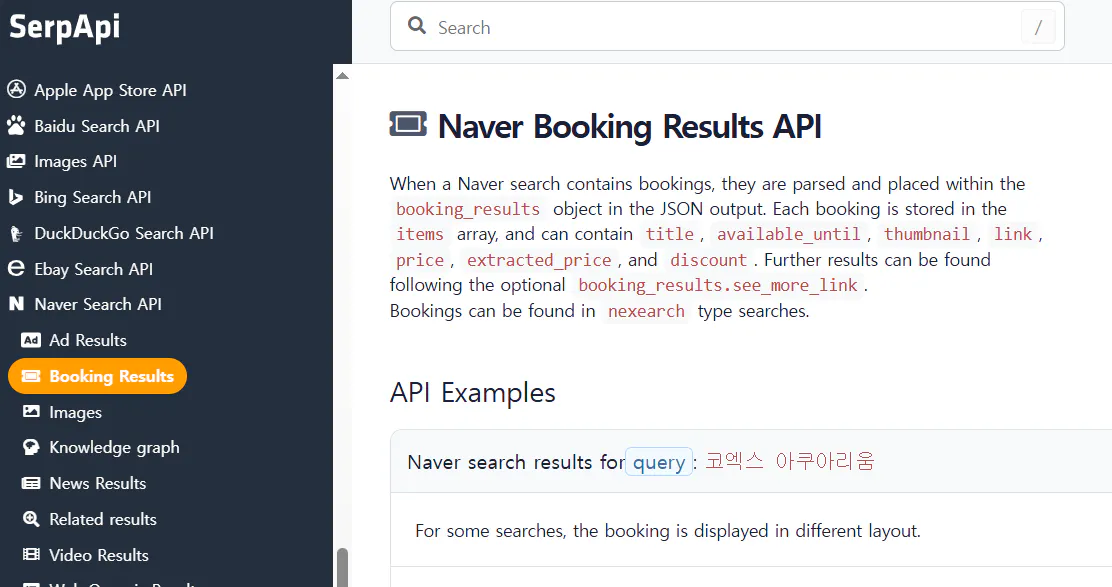Click the thumbnail code term
The image size is (1112, 587).
(926, 235)
